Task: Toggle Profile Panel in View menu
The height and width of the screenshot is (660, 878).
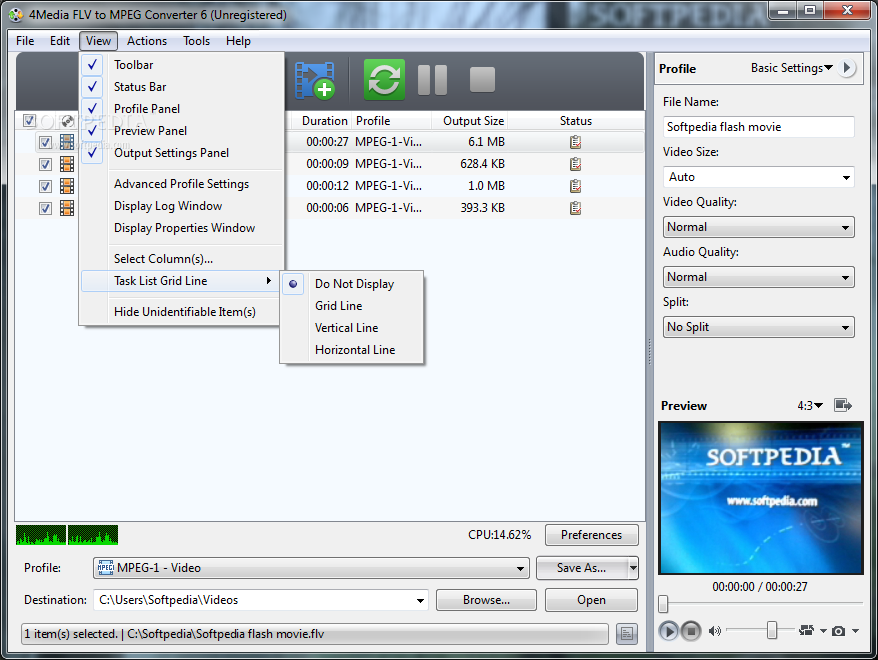Action: pos(183,109)
